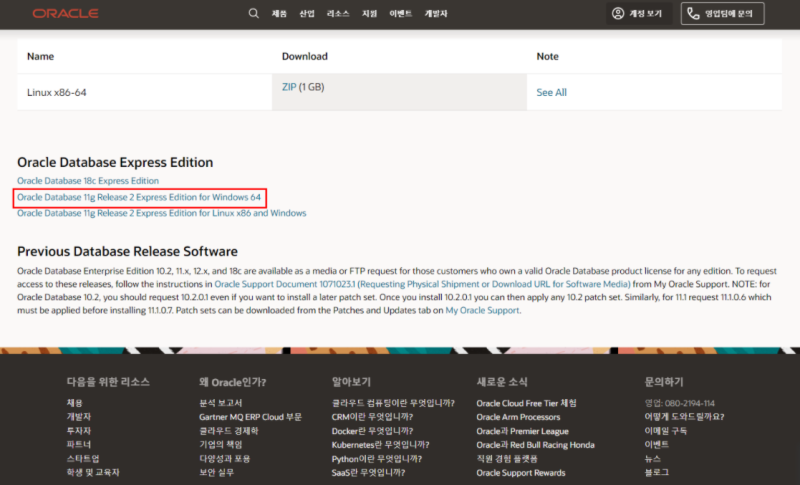
Task: Click the Oracle logo
Action: tap(66, 14)
